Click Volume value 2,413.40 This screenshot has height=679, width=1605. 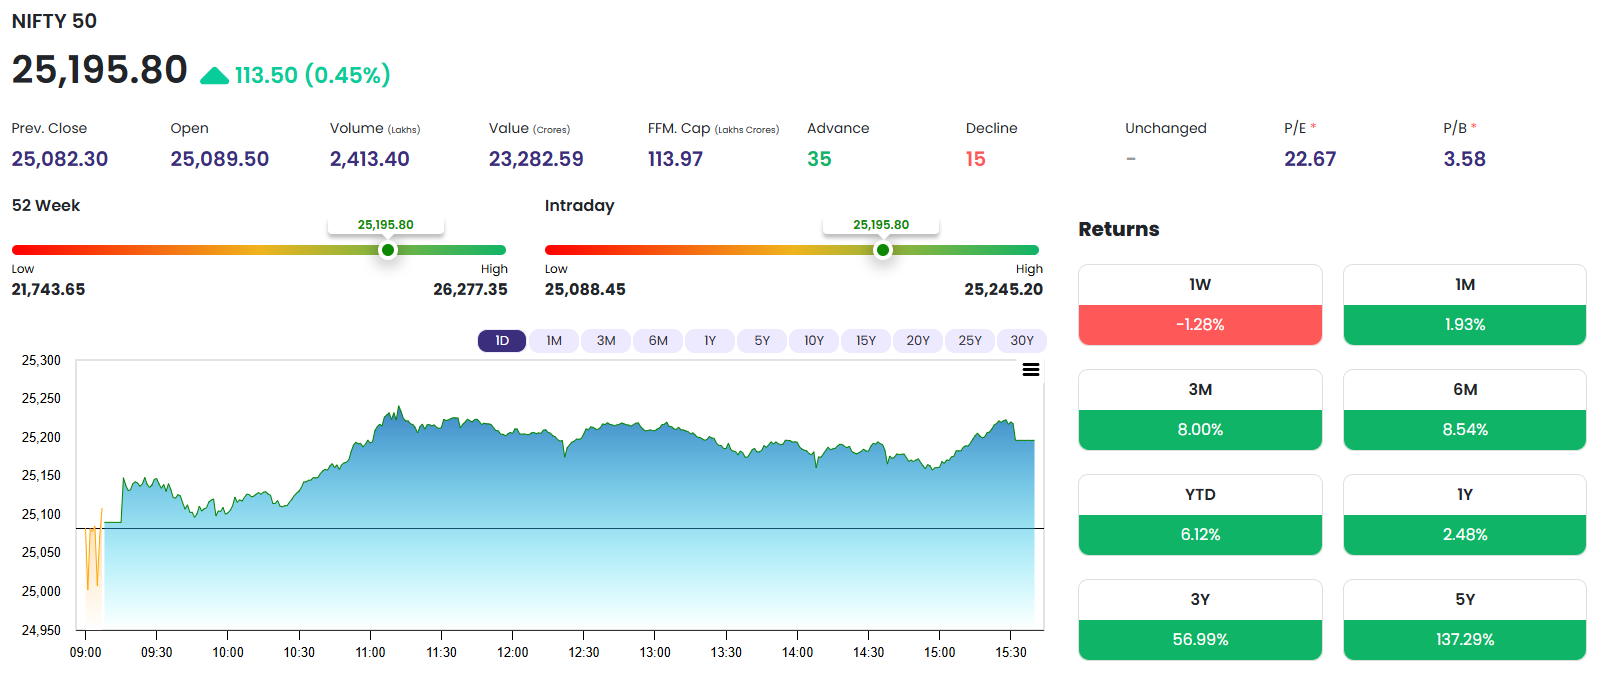[370, 159]
